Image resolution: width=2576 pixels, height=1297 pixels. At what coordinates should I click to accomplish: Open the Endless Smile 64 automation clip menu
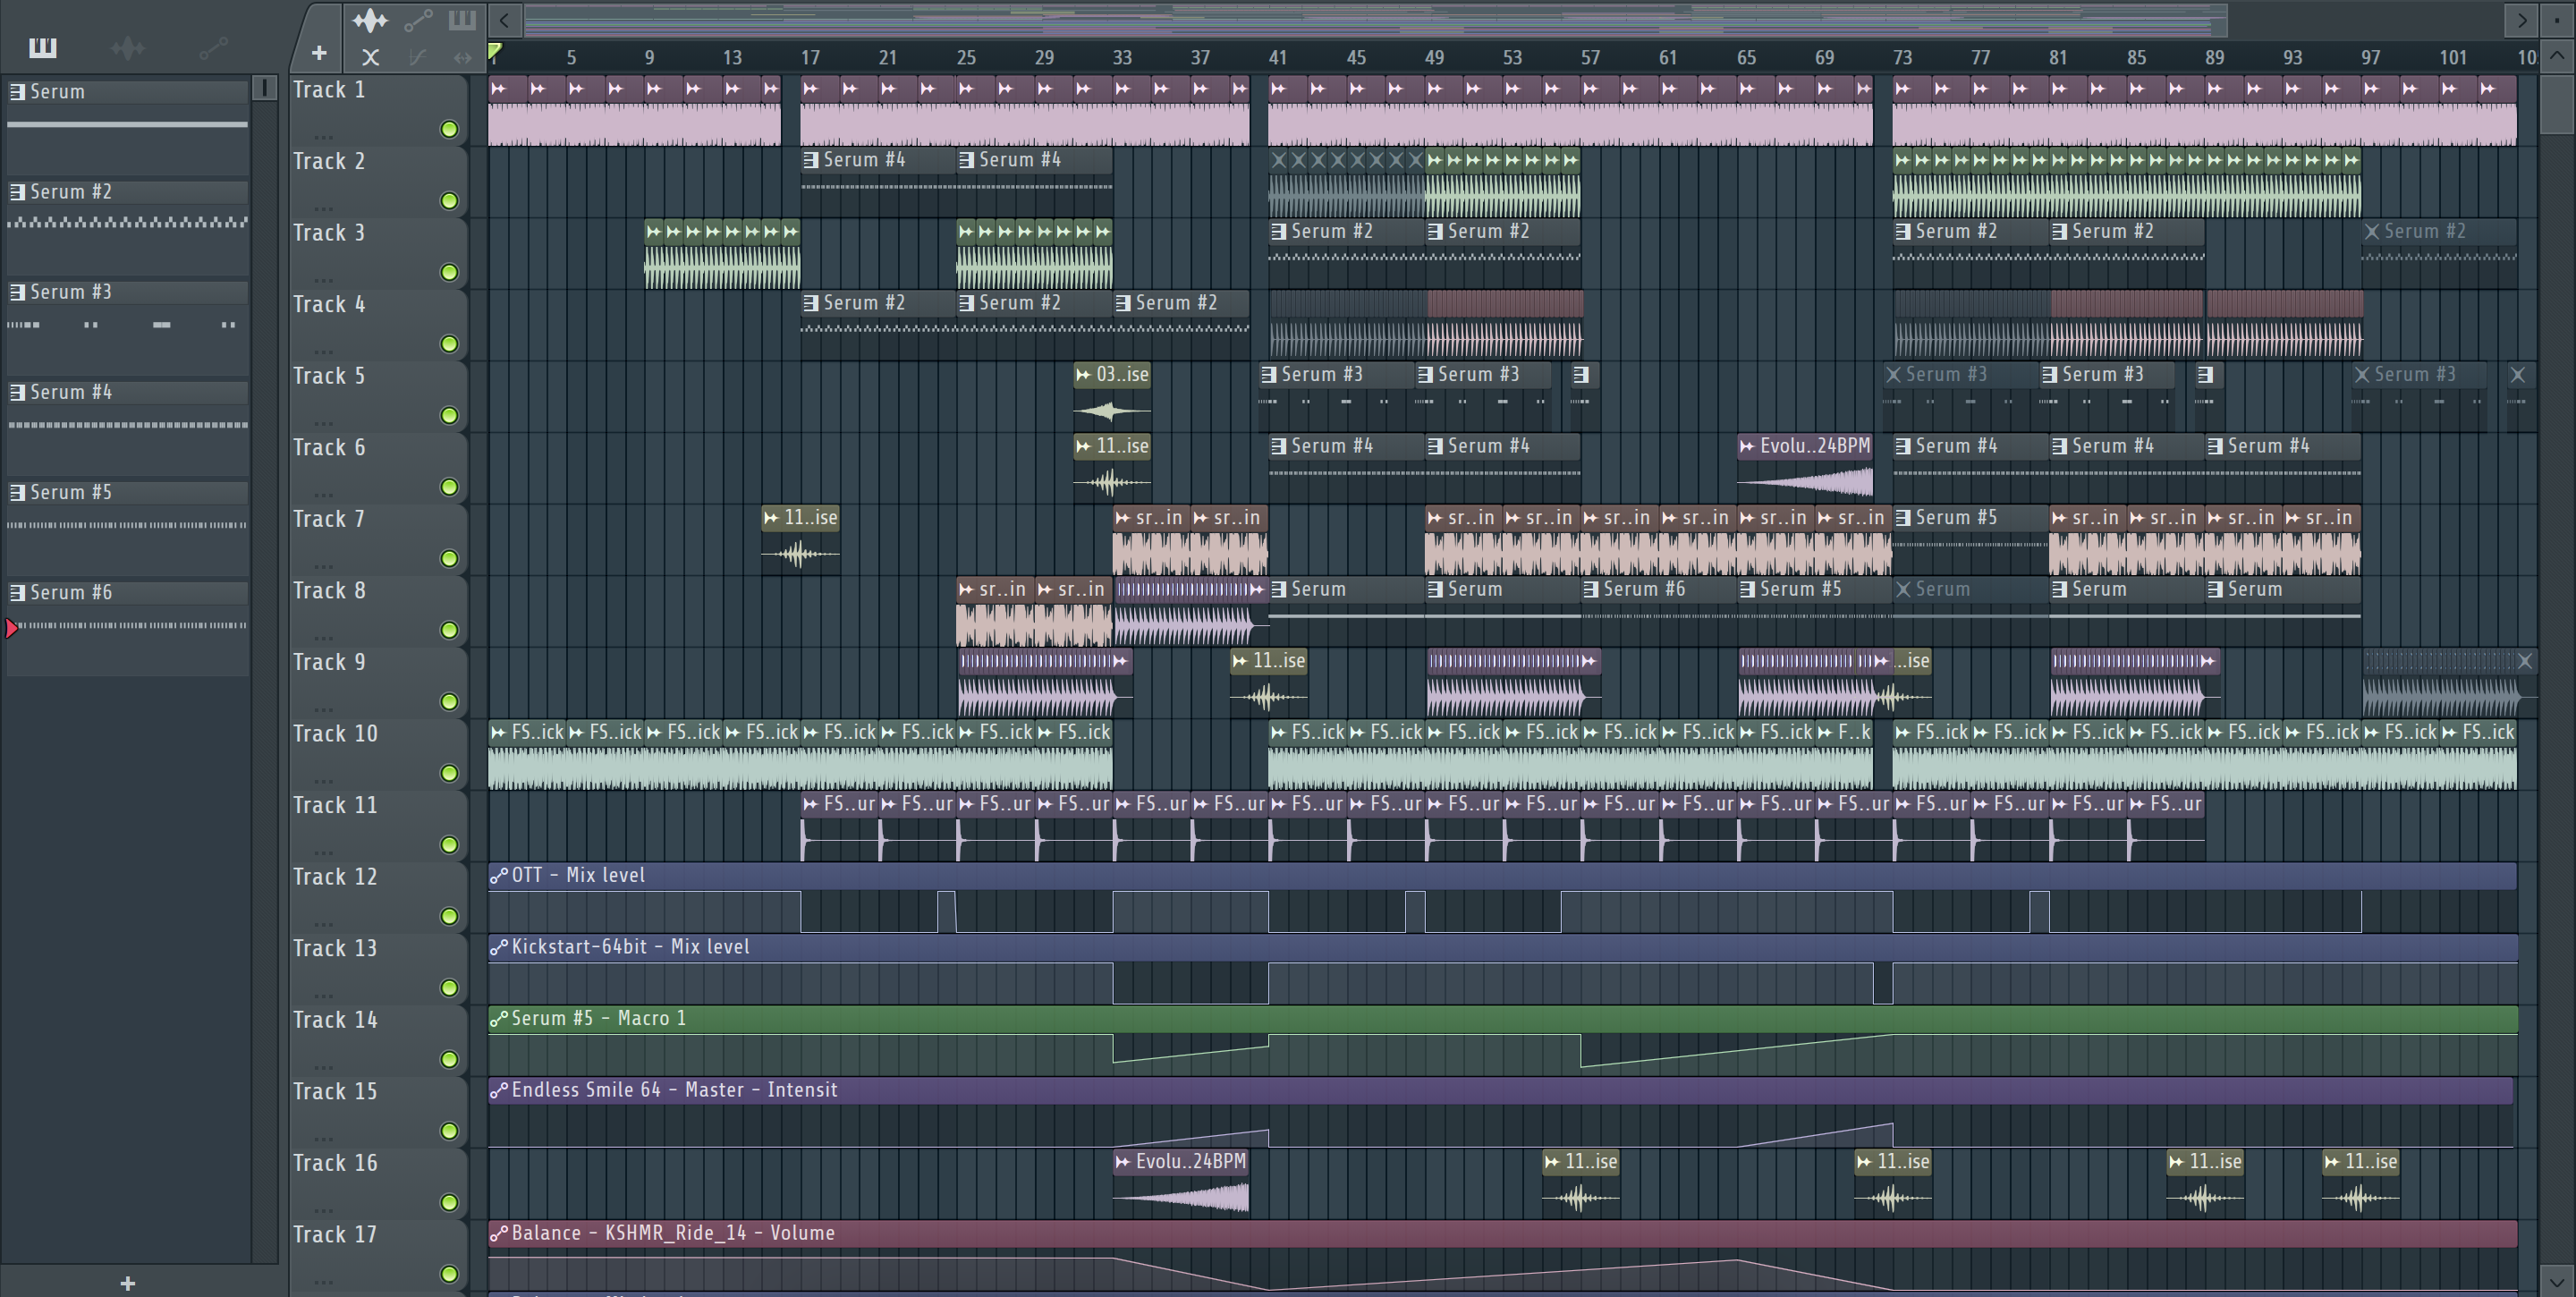click(x=499, y=1090)
